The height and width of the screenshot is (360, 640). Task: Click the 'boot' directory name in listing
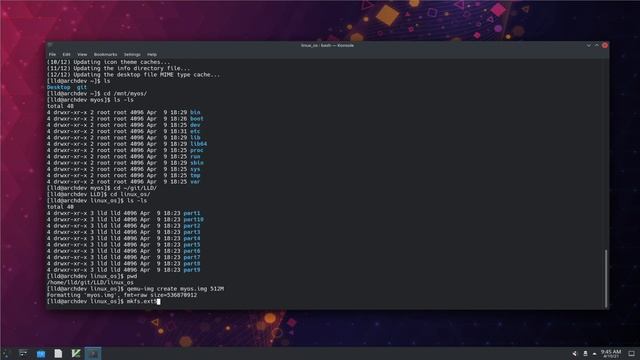click(x=197, y=119)
